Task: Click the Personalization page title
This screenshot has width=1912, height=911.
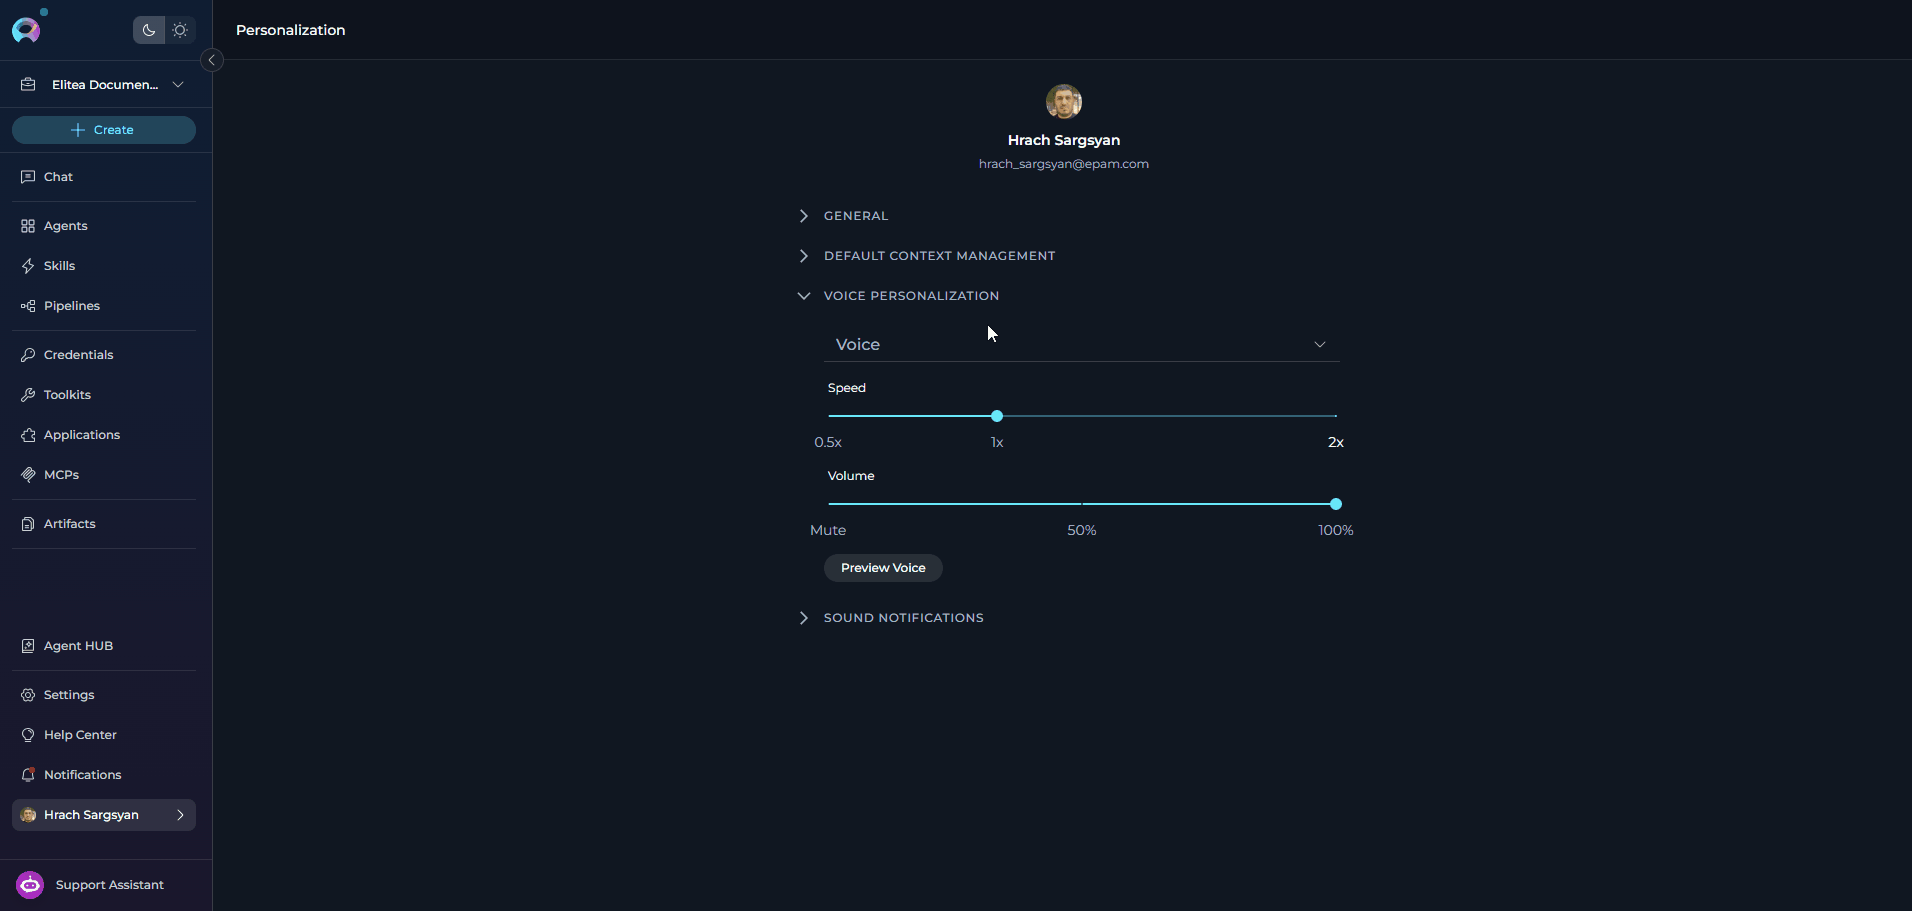Action: coord(291,30)
